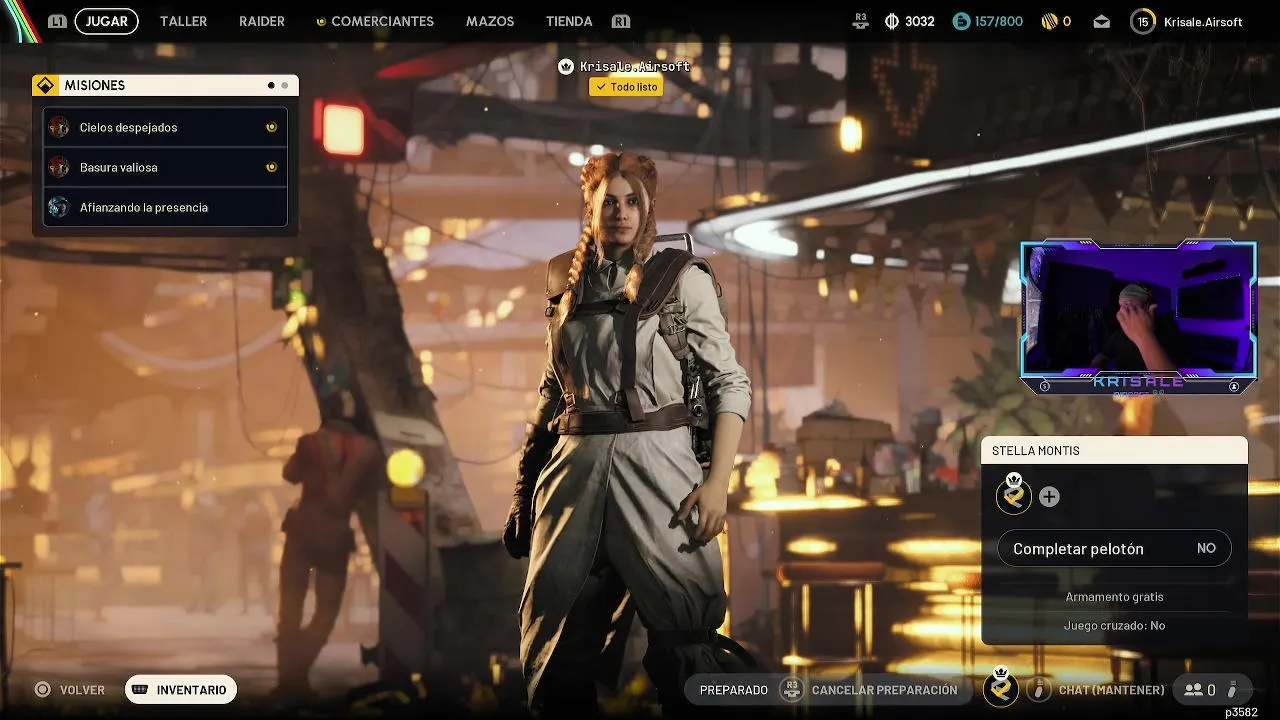Click the crown icon above the character

pyautogui.click(x=566, y=67)
